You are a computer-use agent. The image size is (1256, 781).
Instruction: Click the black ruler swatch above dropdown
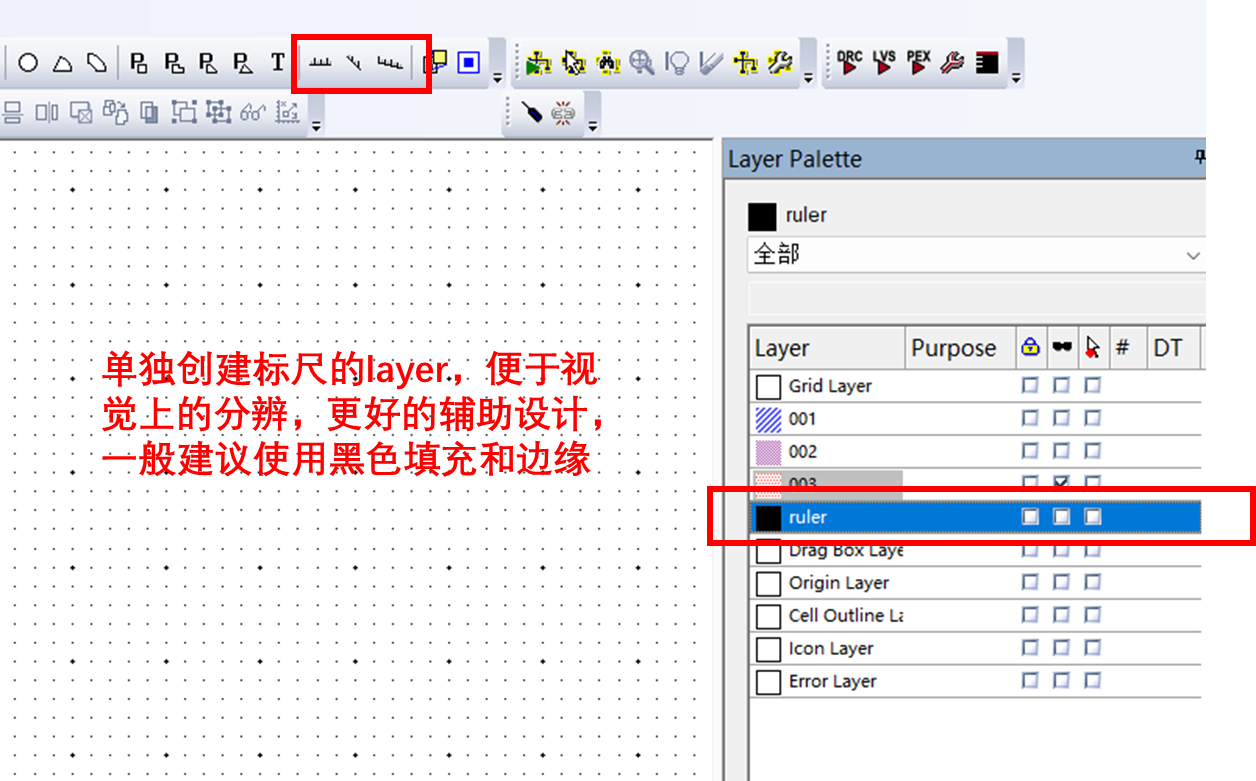[762, 216]
